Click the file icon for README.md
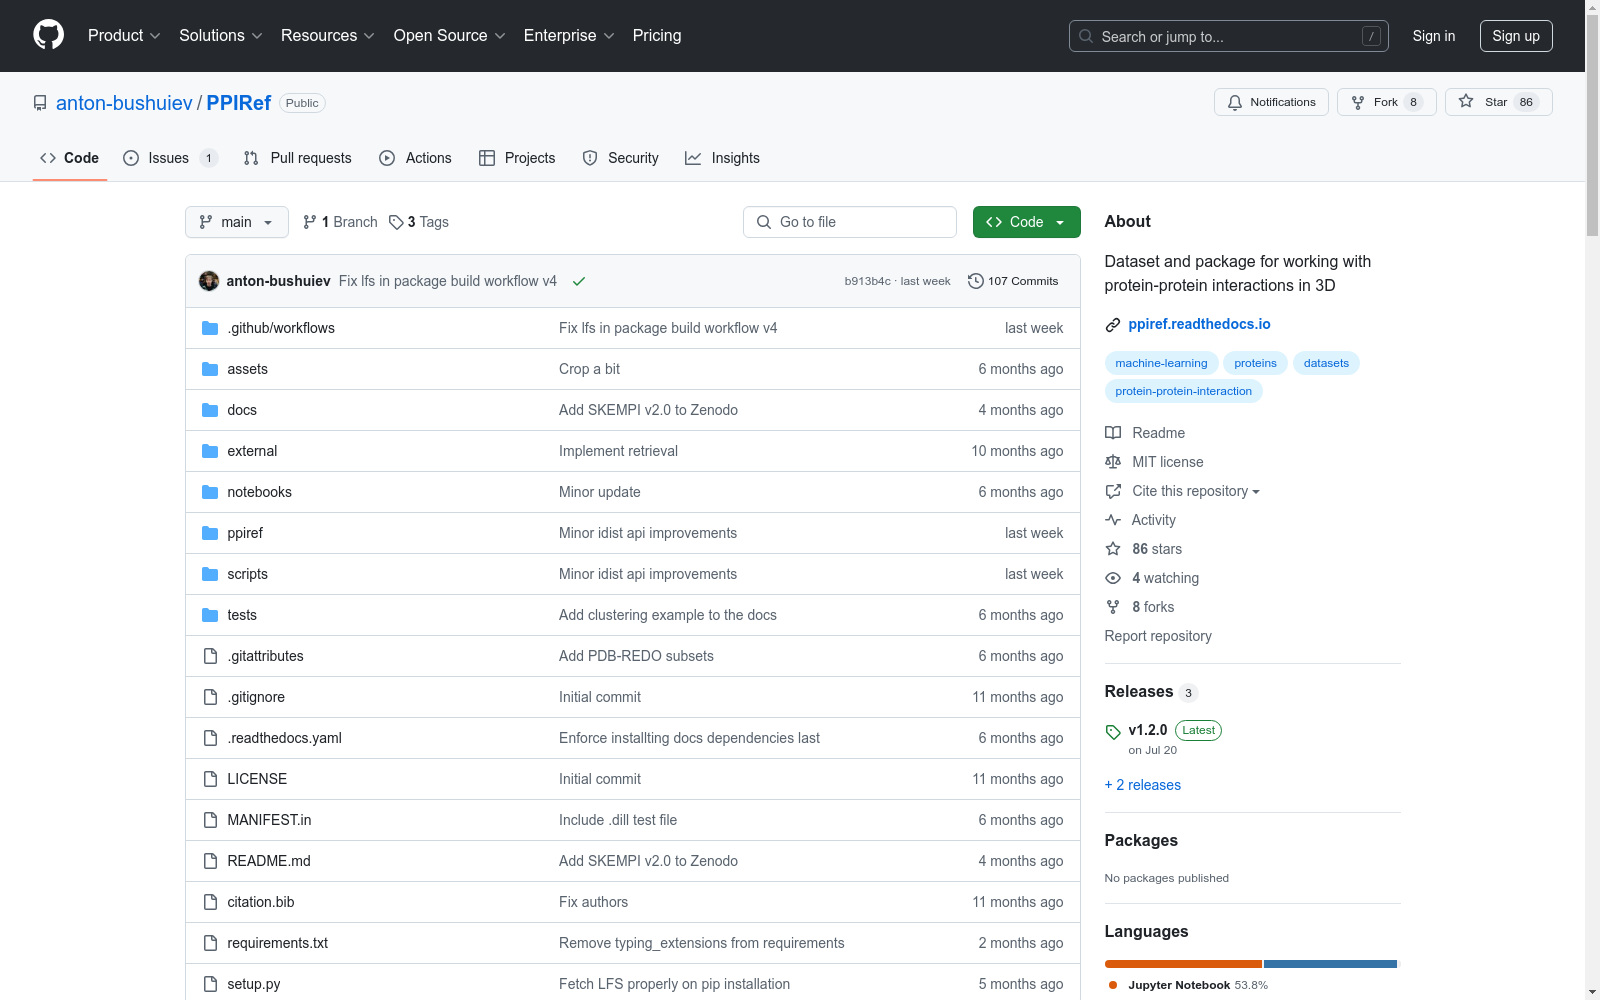 pyautogui.click(x=210, y=861)
